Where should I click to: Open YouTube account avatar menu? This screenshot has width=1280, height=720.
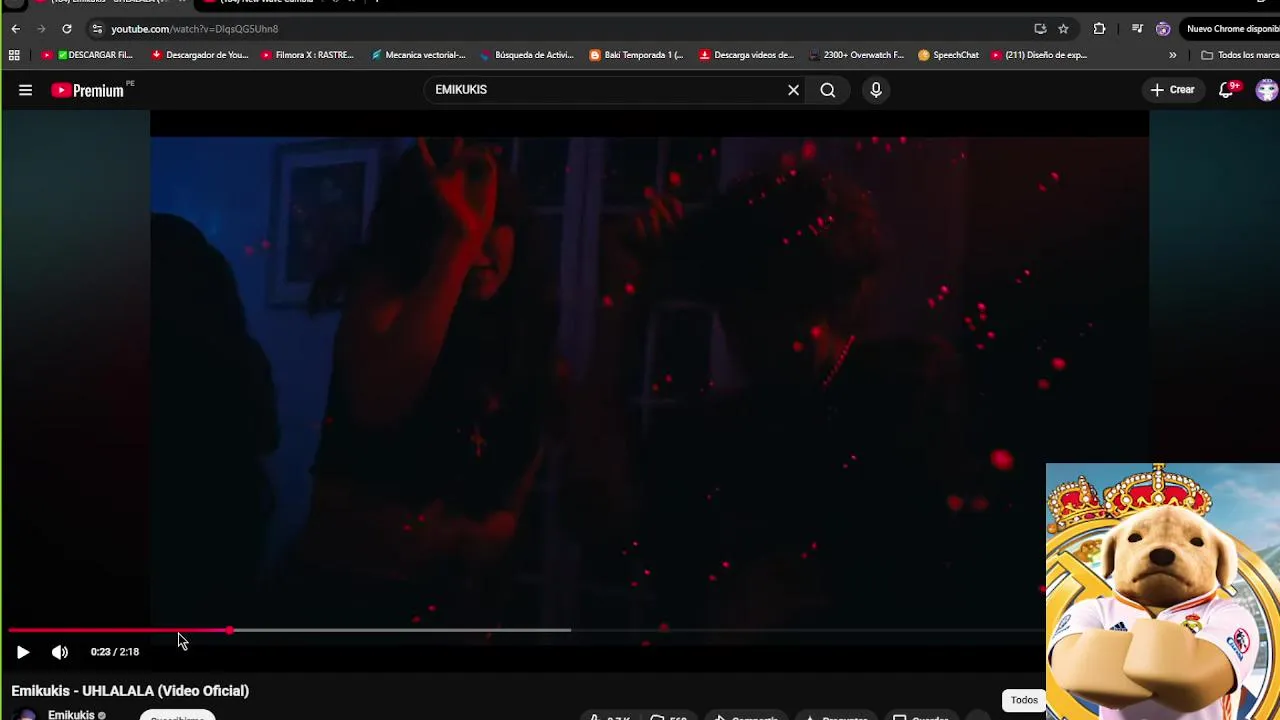click(1266, 90)
